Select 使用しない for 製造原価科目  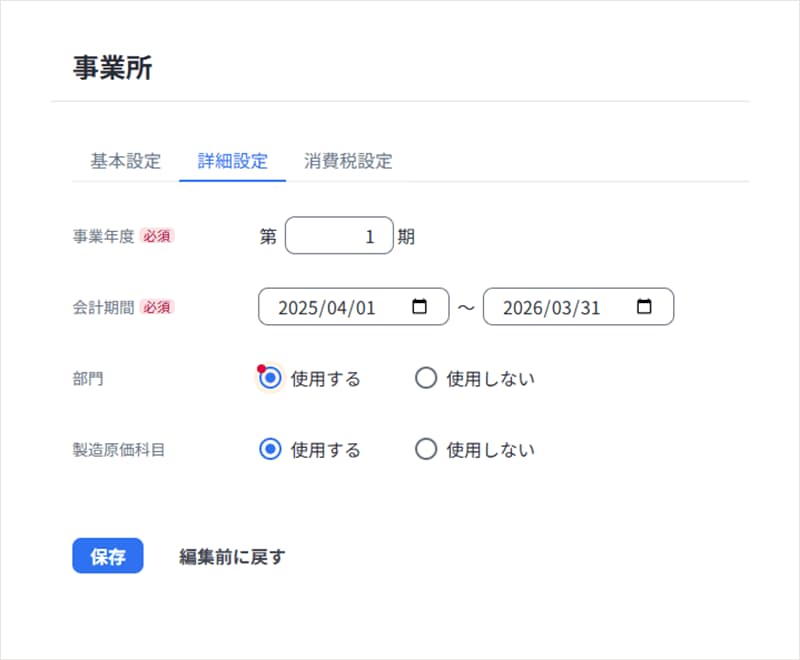tap(426, 450)
